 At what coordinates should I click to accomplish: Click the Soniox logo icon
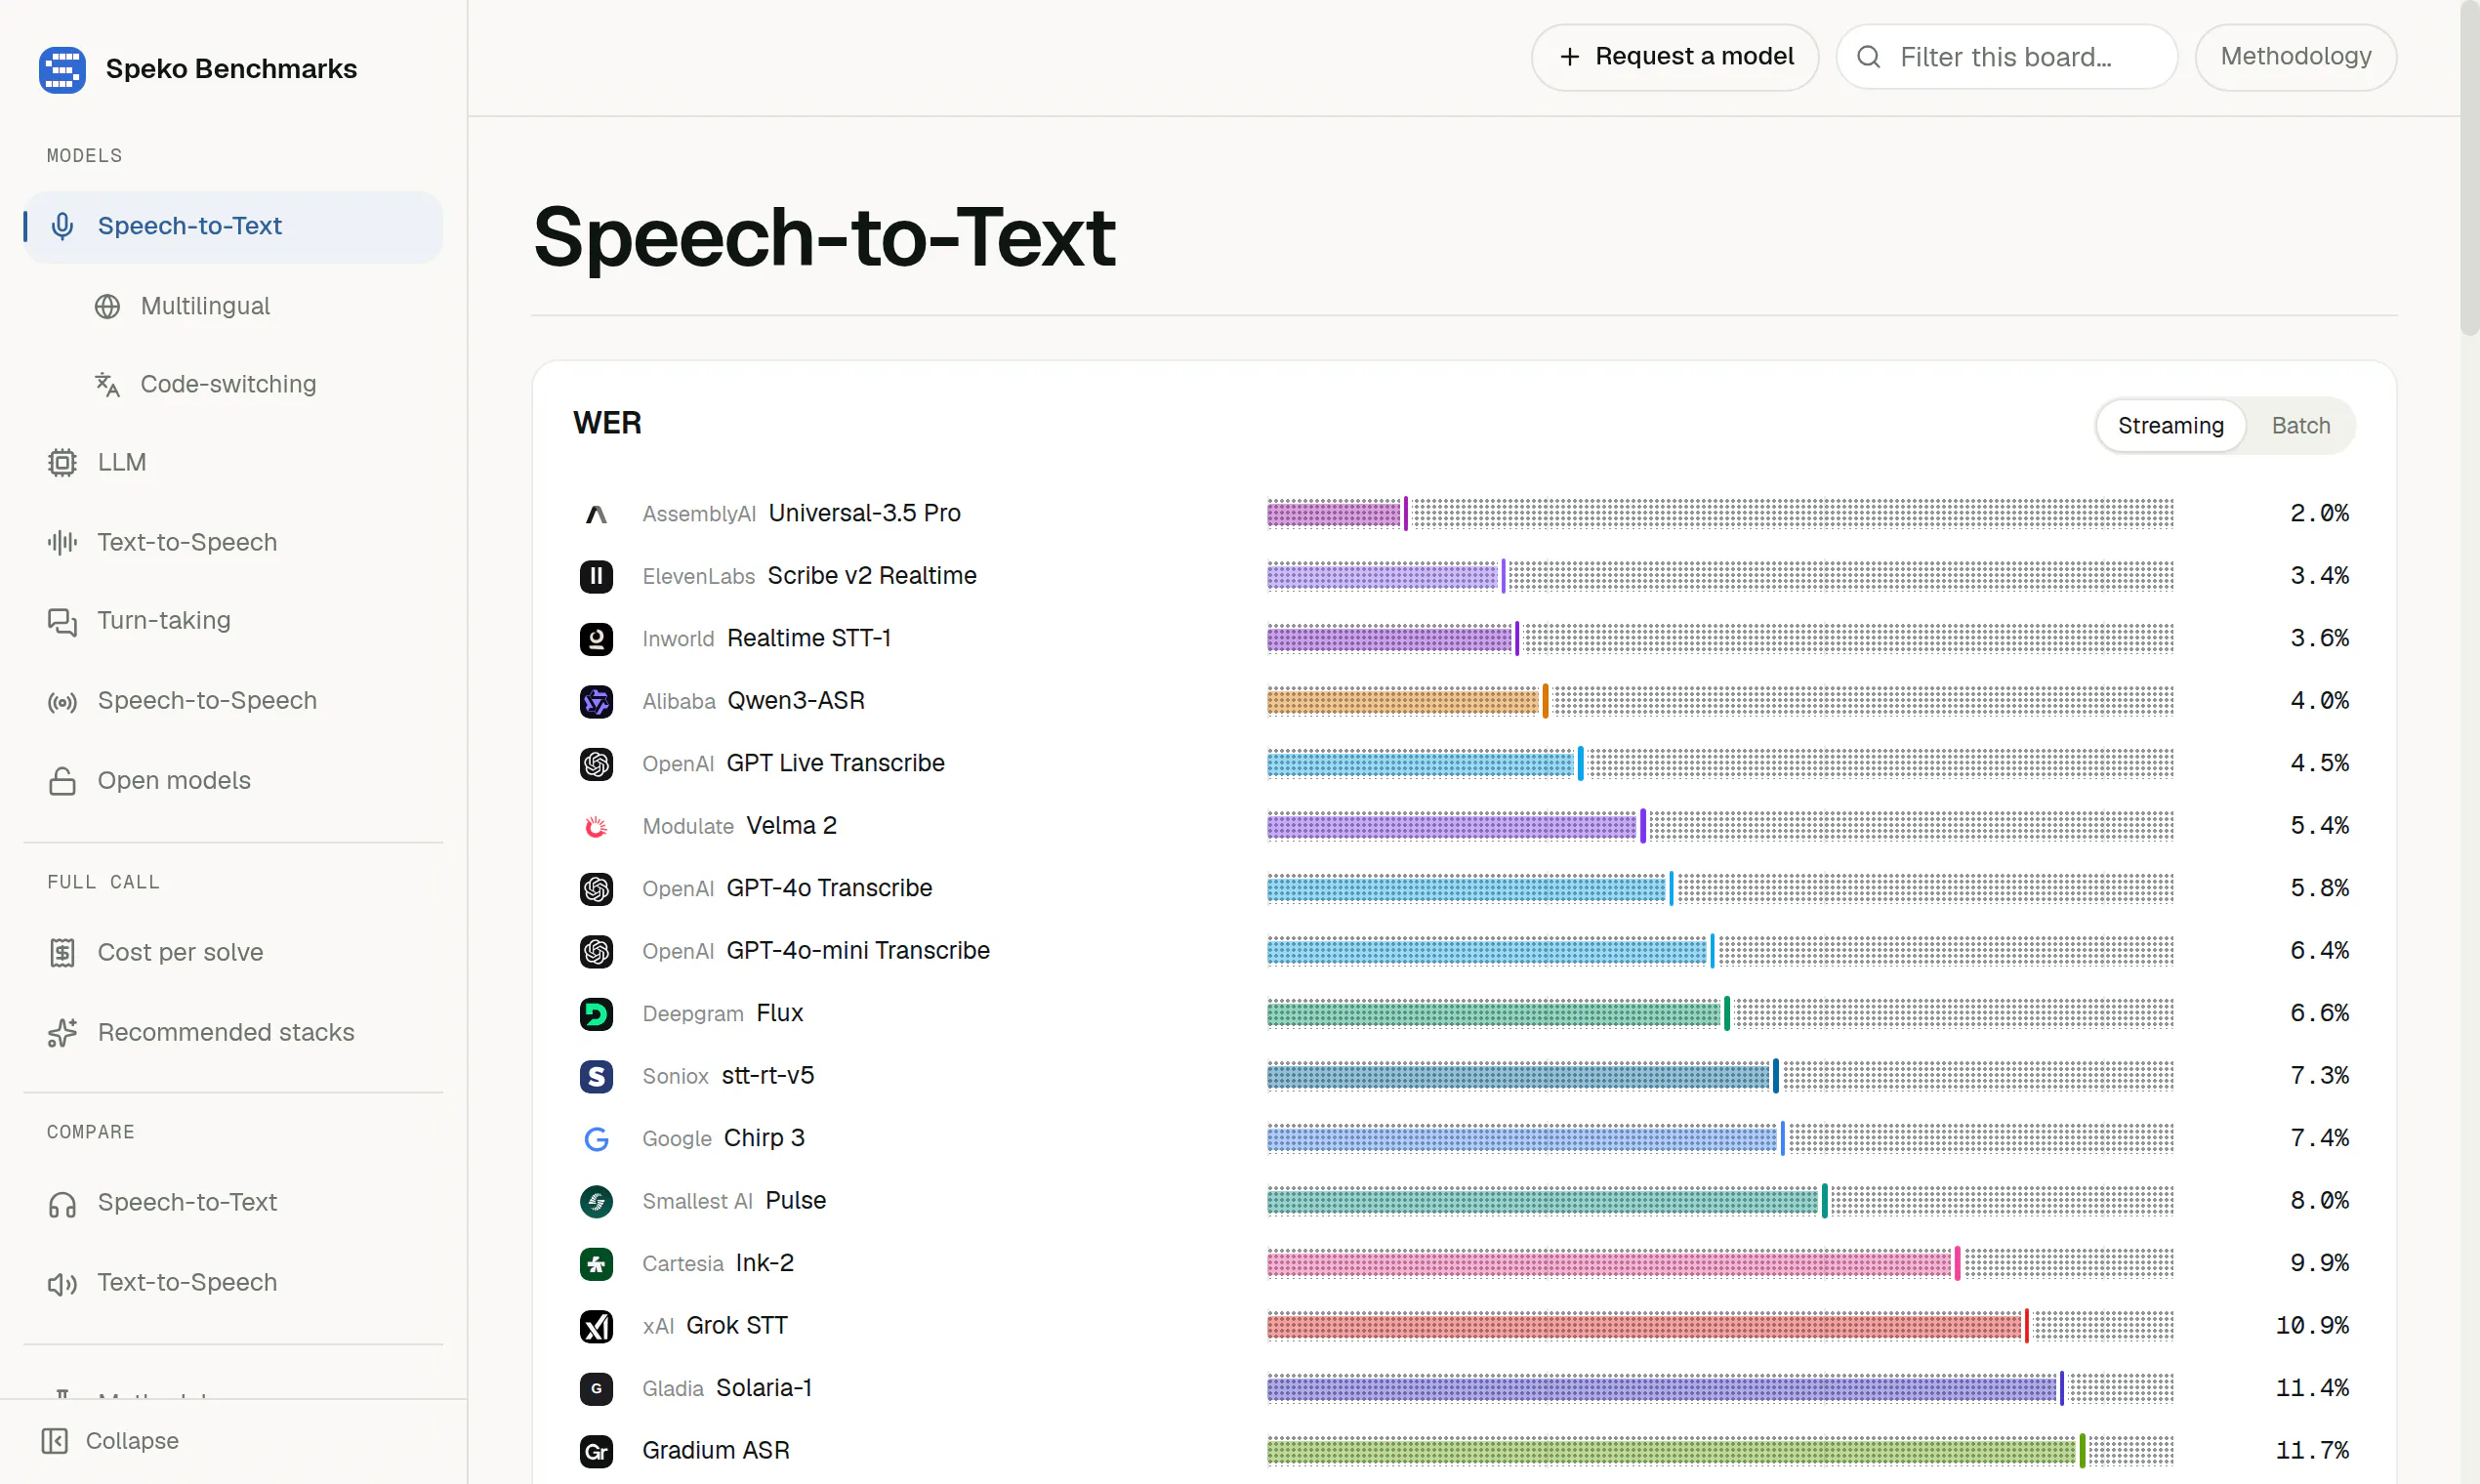pyautogui.click(x=596, y=1076)
